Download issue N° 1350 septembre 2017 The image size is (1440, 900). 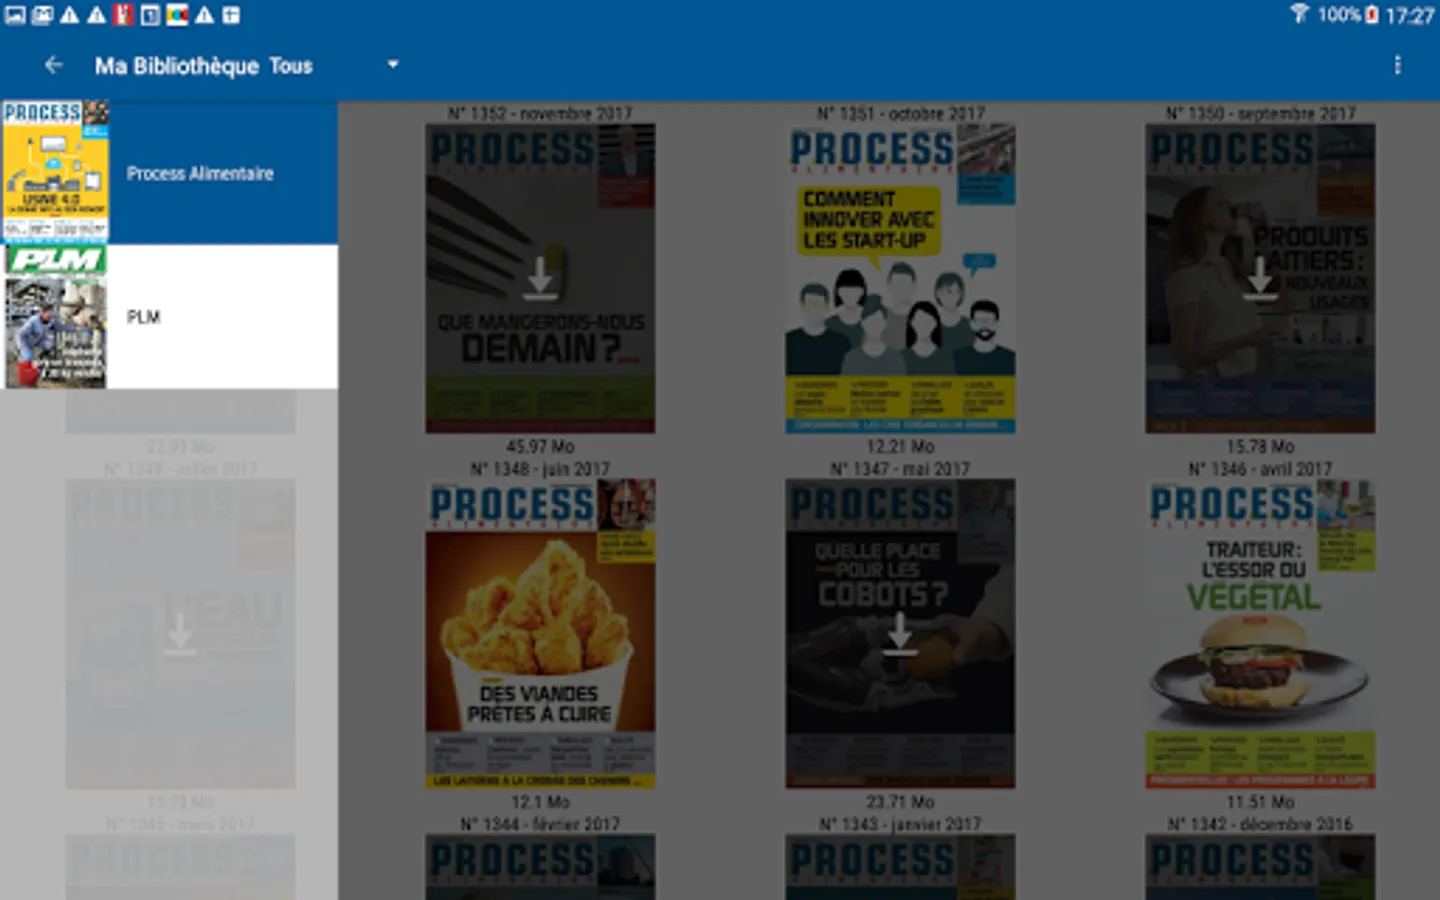click(x=1260, y=279)
